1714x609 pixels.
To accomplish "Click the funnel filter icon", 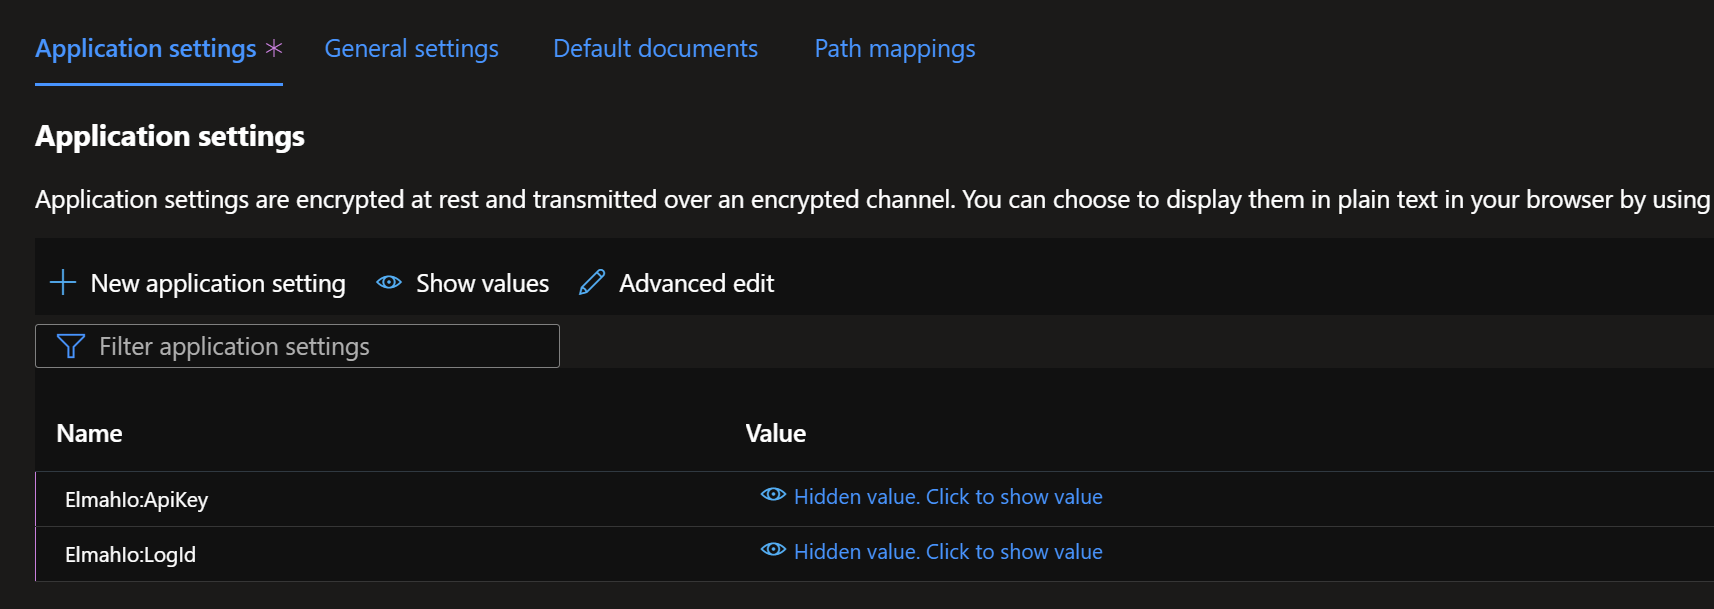I will [71, 346].
